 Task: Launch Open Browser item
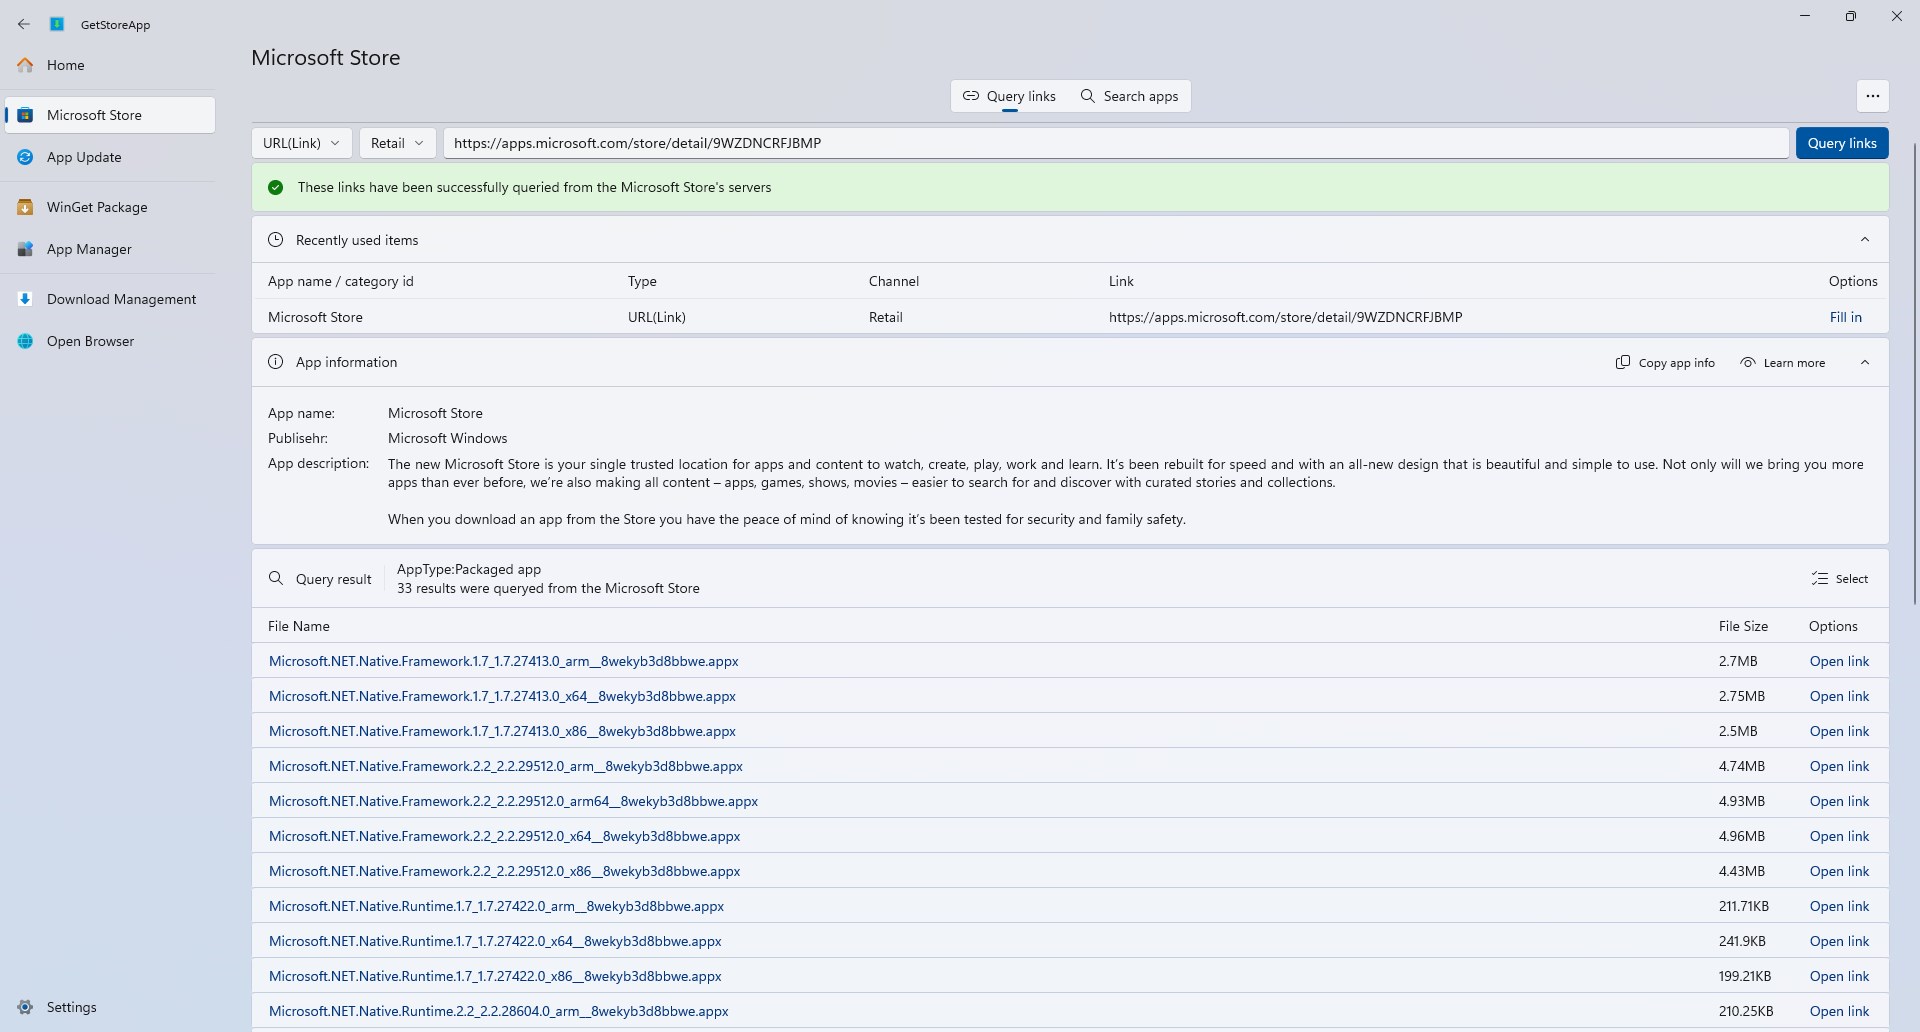coord(110,341)
